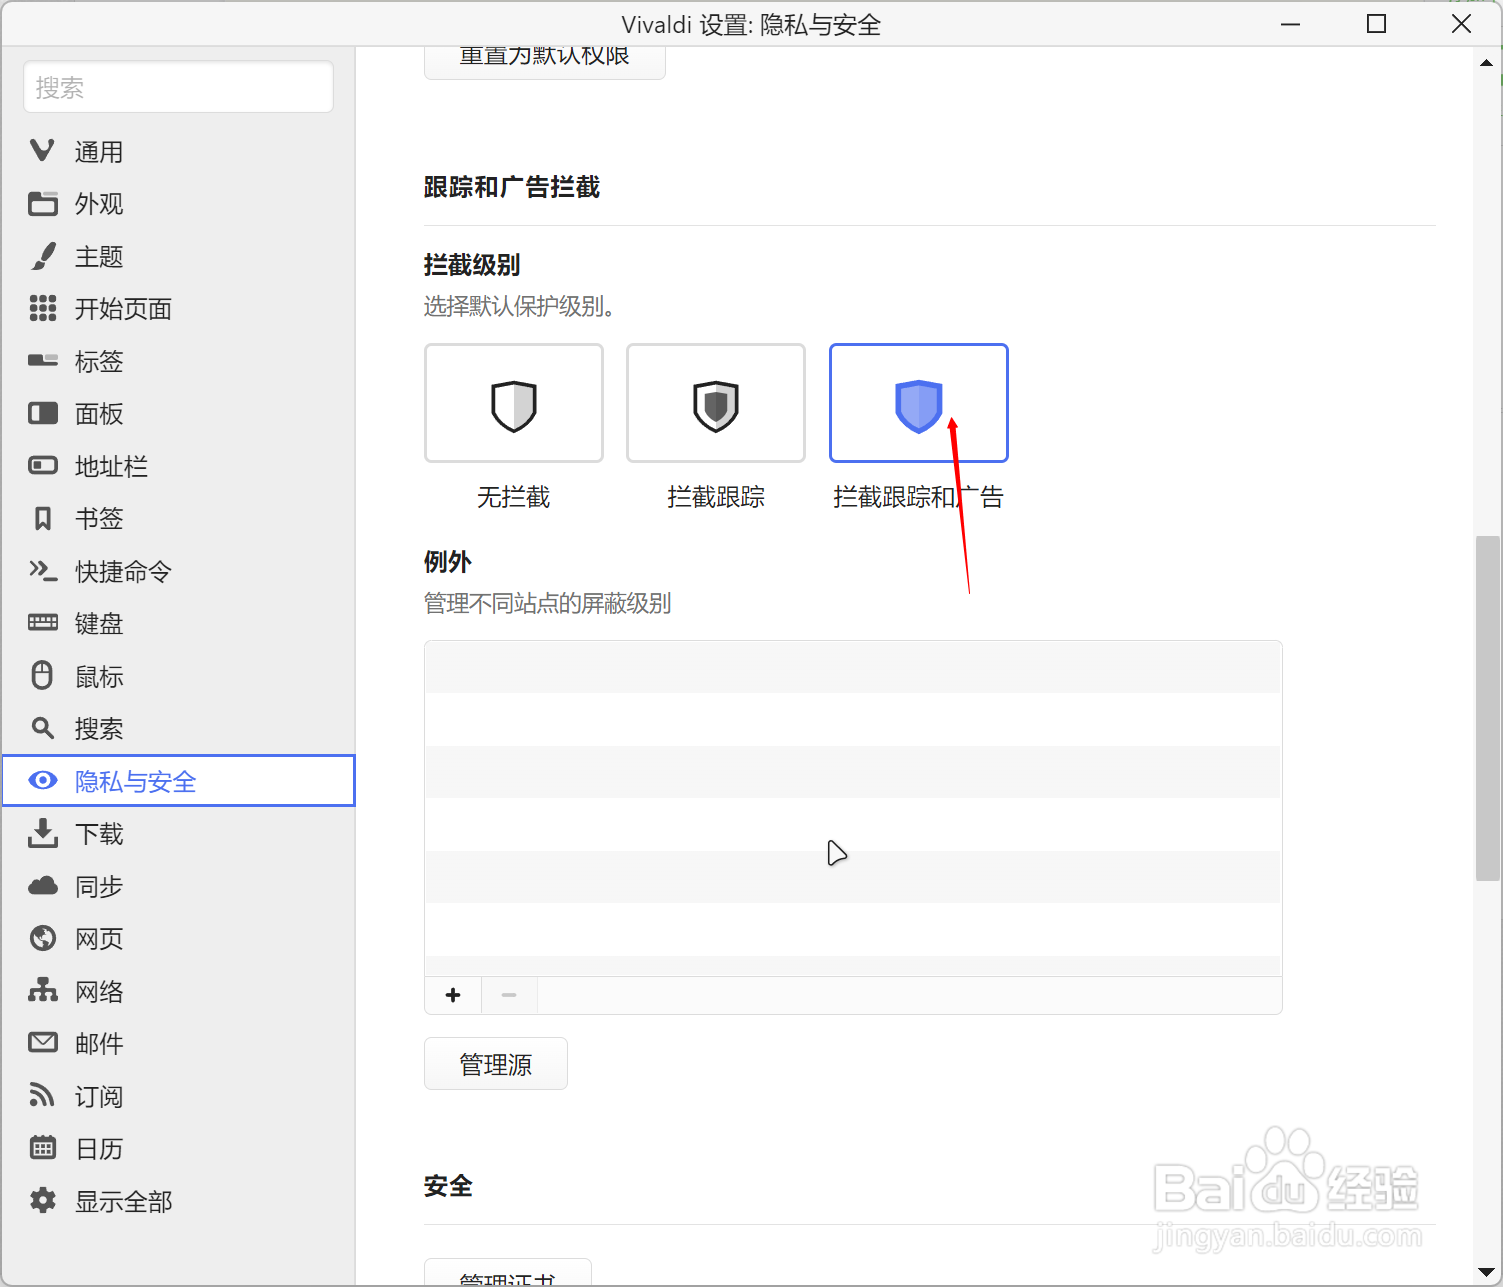Open the 主题 themes settings section
This screenshot has width=1503, height=1287.
pos(98,257)
